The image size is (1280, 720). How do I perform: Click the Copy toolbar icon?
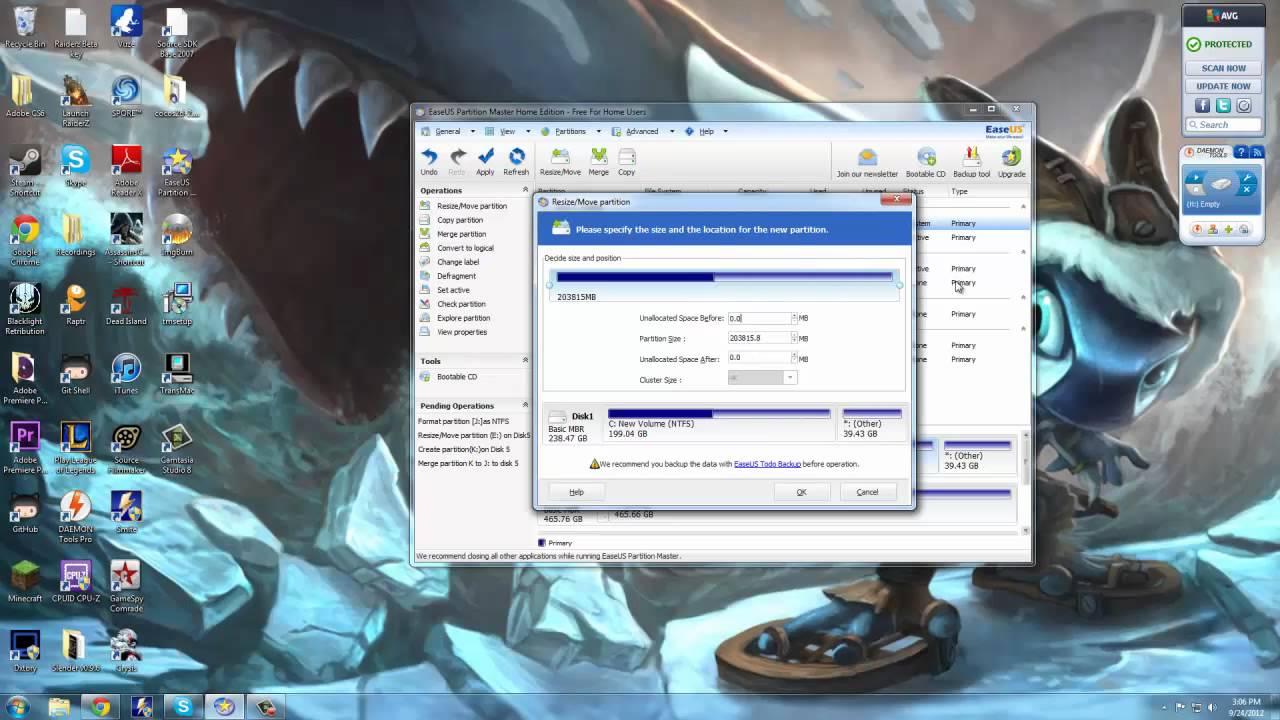coord(626,161)
